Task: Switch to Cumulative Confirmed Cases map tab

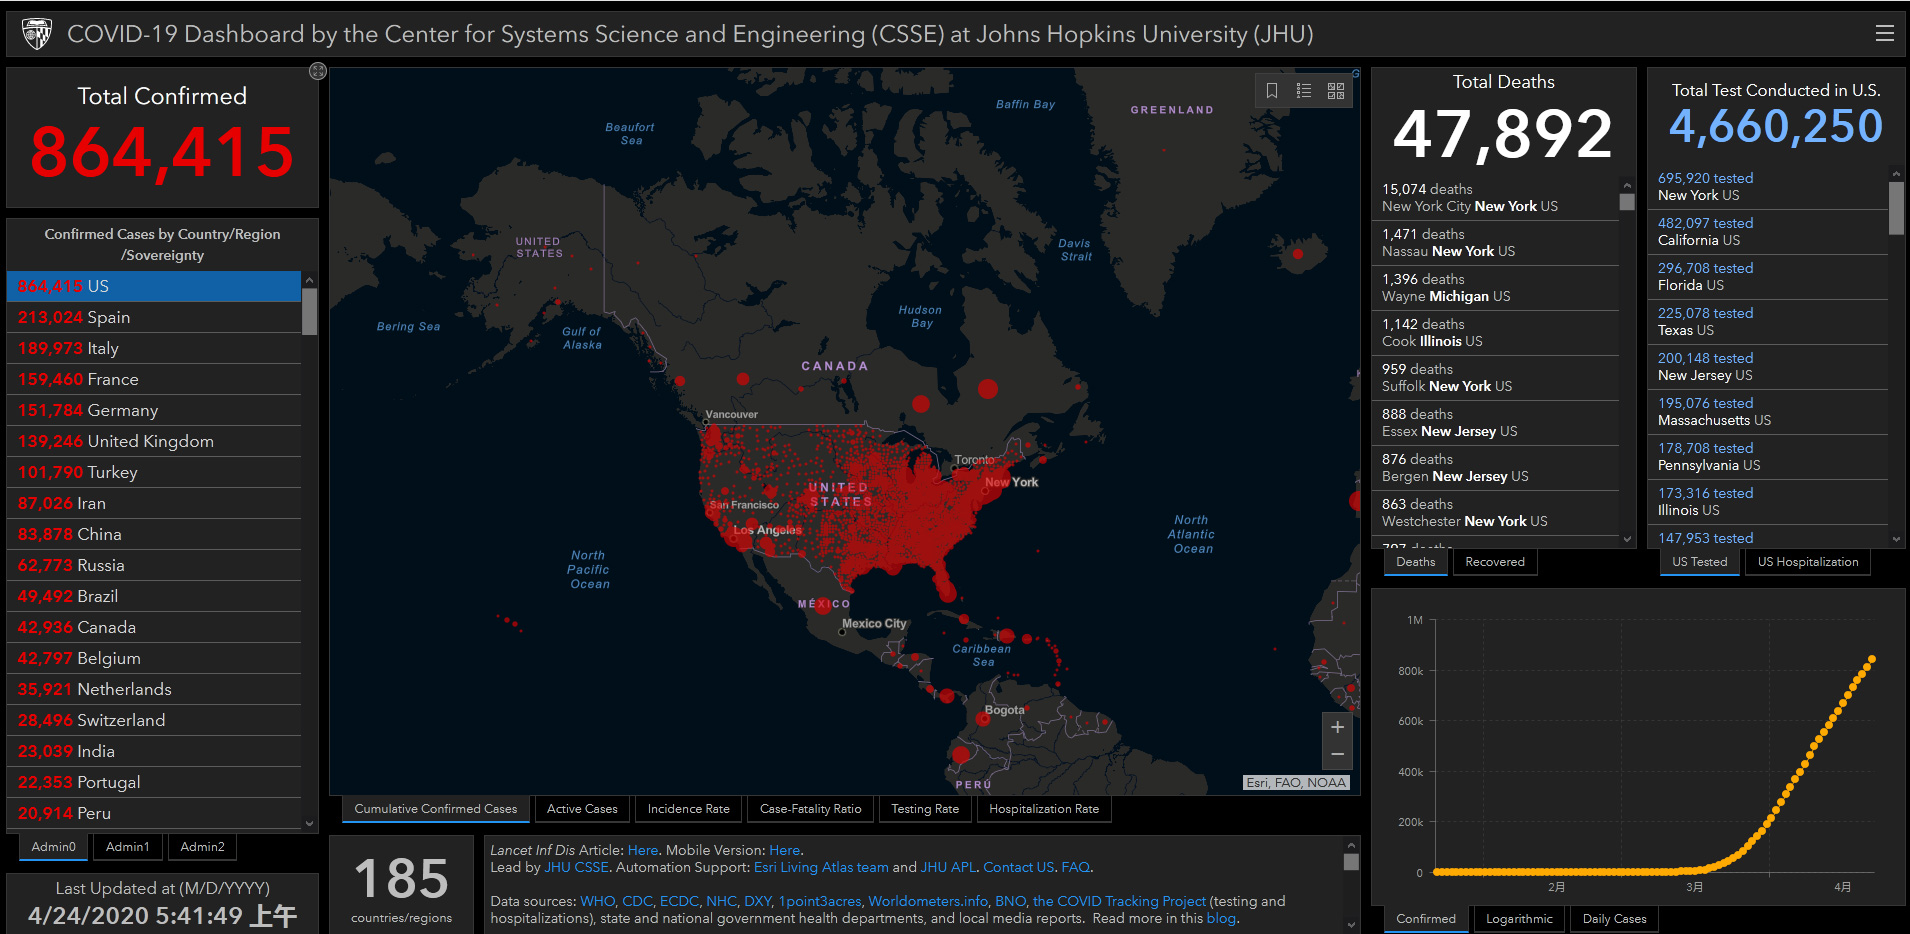Action: [x=436, y=809]
